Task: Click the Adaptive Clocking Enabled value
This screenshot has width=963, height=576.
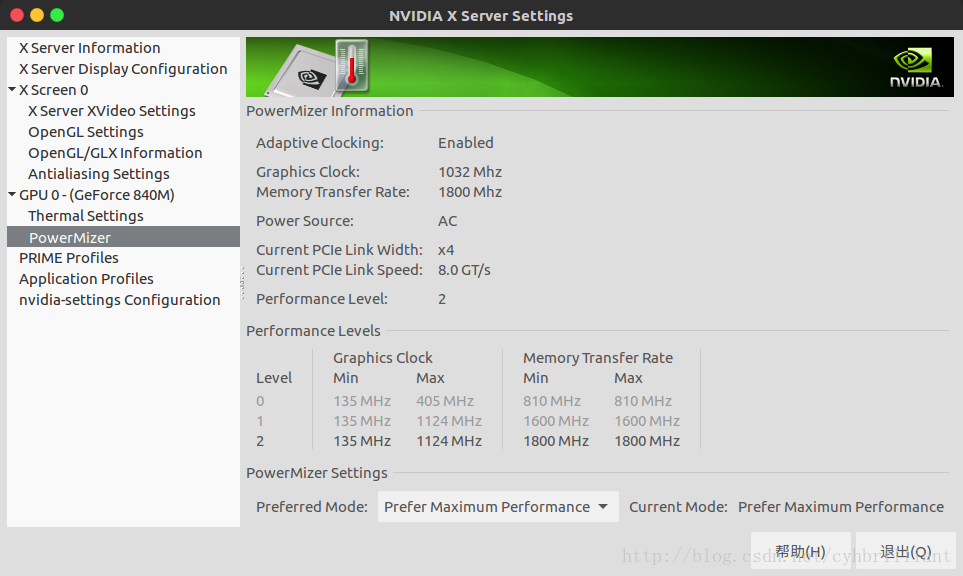Action: [466, 143]
